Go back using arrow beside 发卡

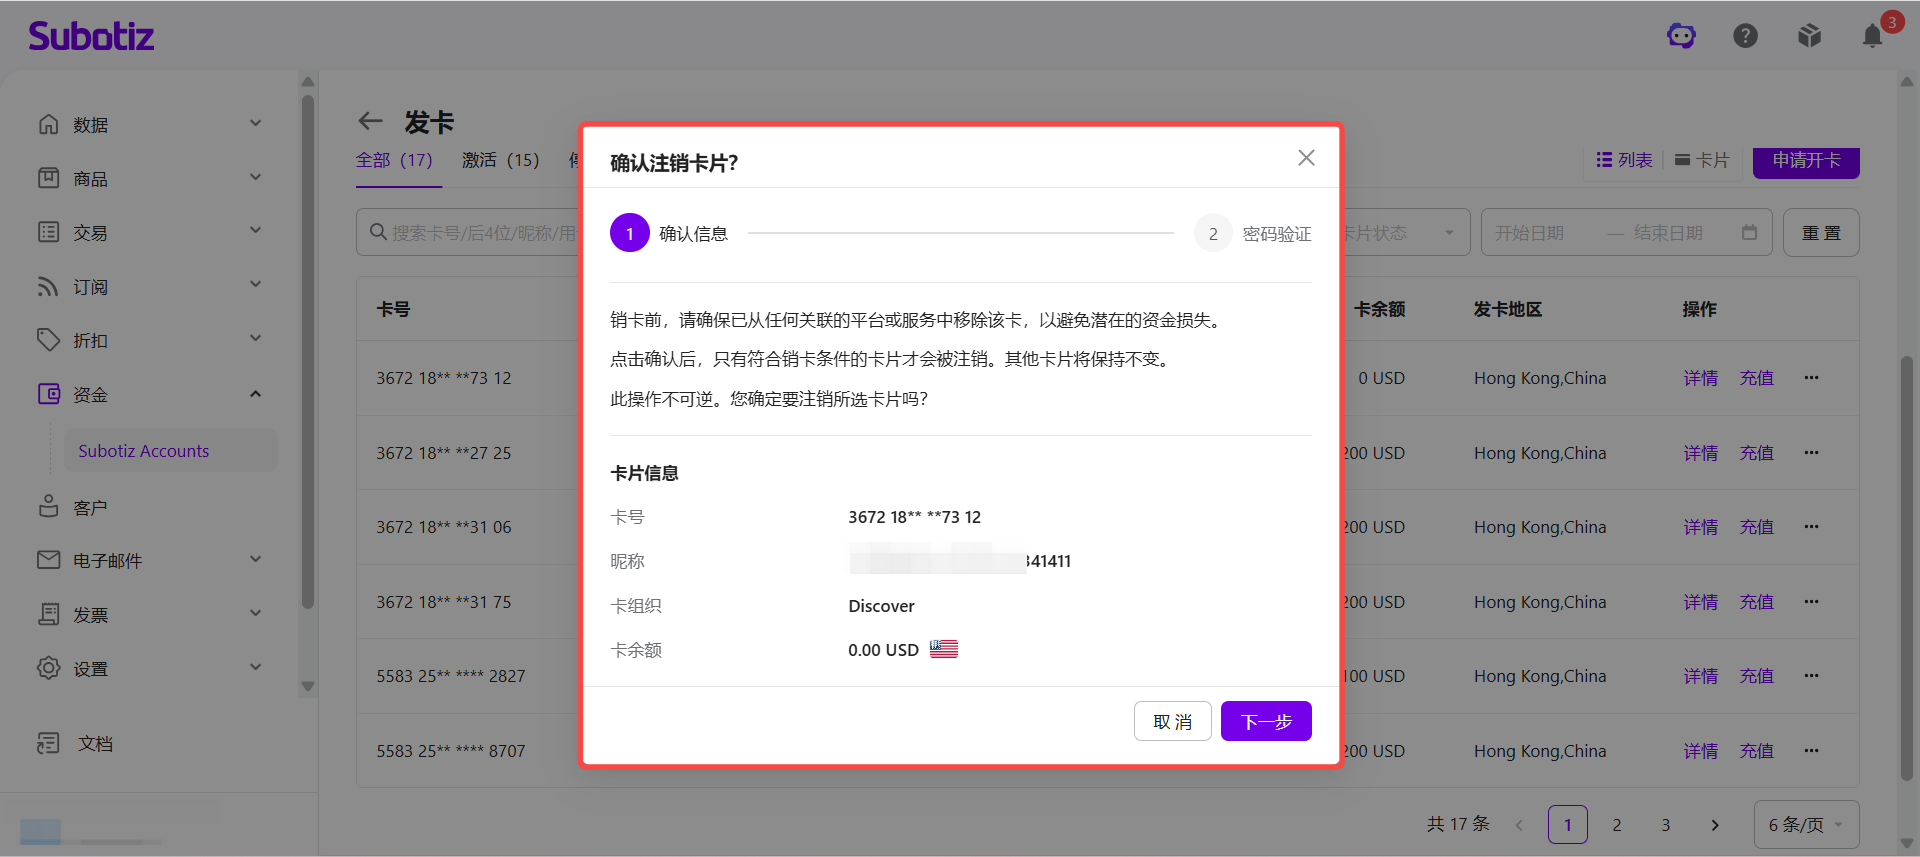click(x=371, y=122)
